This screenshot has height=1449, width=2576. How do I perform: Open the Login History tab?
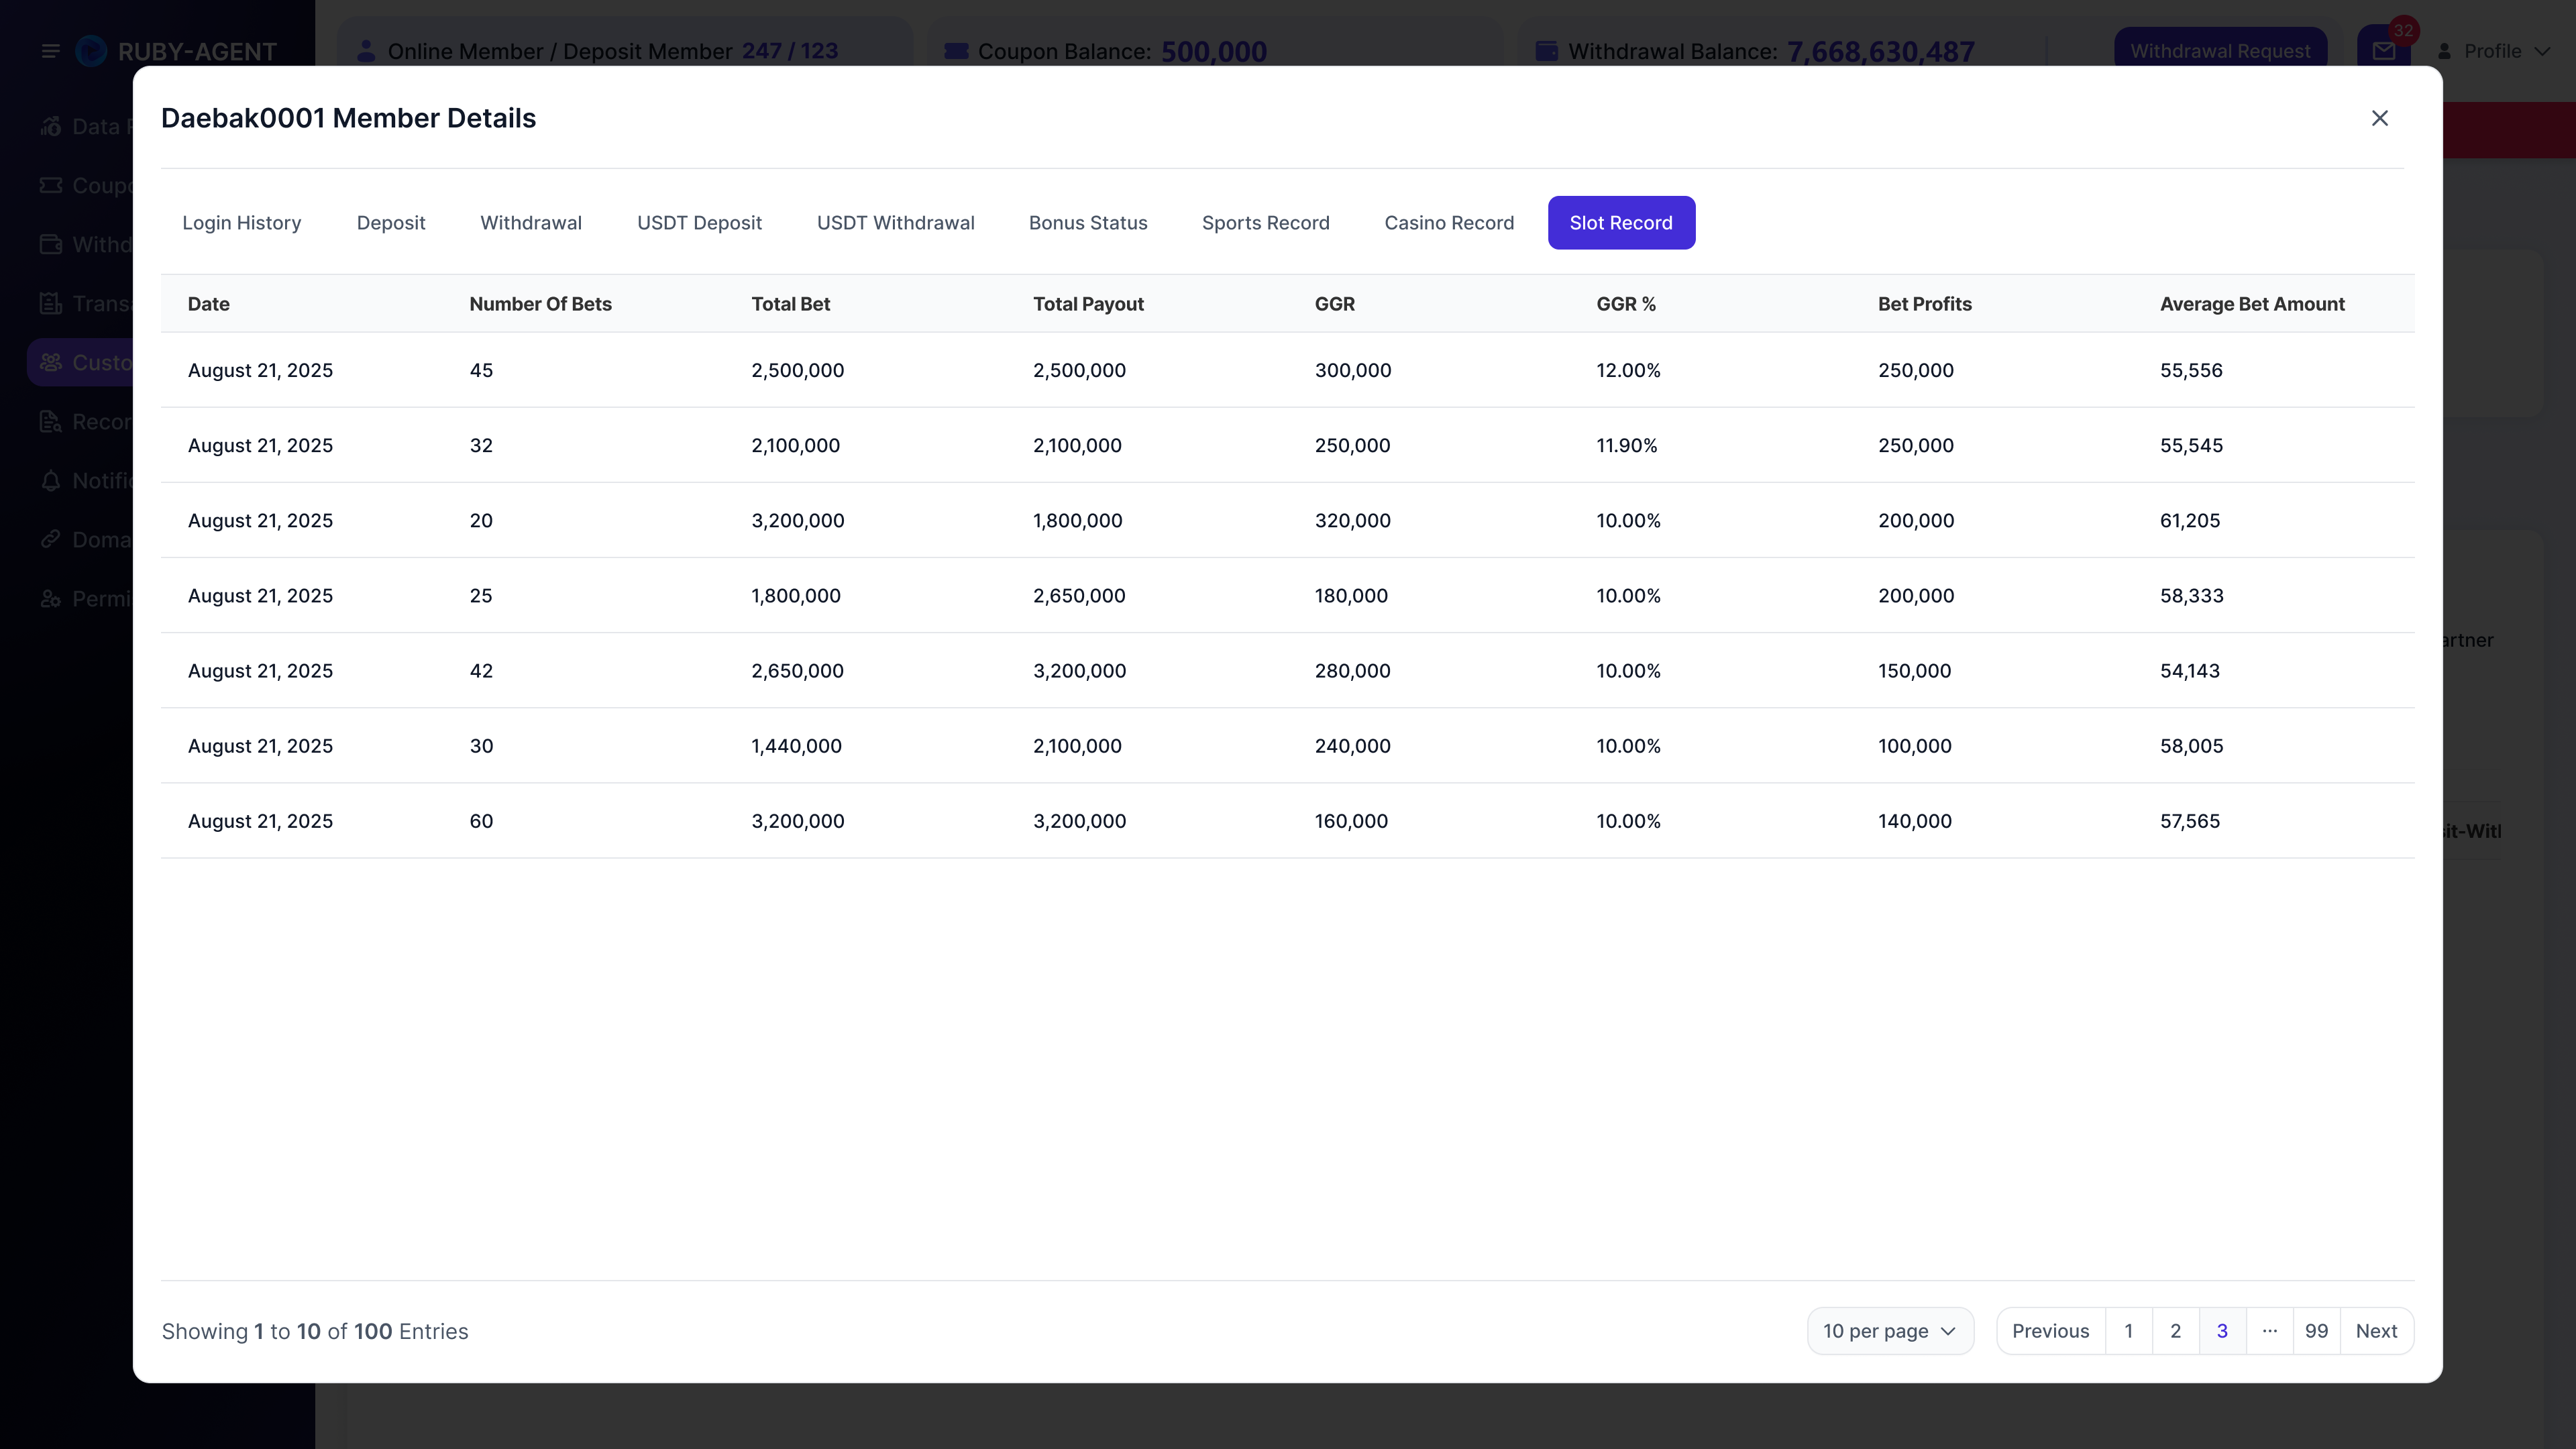pos(241,223)
